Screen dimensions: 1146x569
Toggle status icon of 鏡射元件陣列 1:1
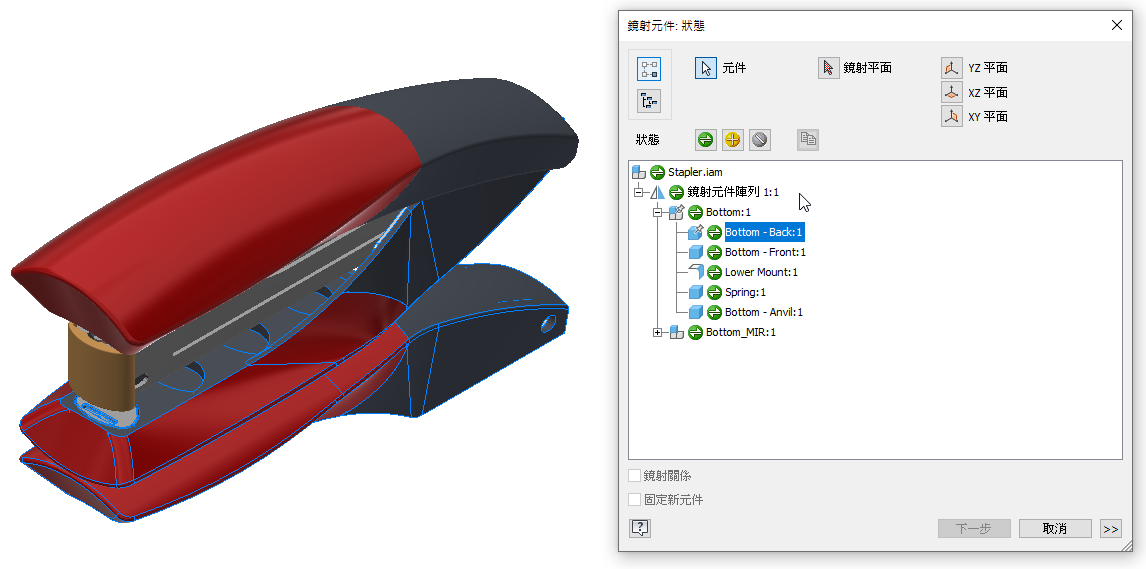click(676, 192)
